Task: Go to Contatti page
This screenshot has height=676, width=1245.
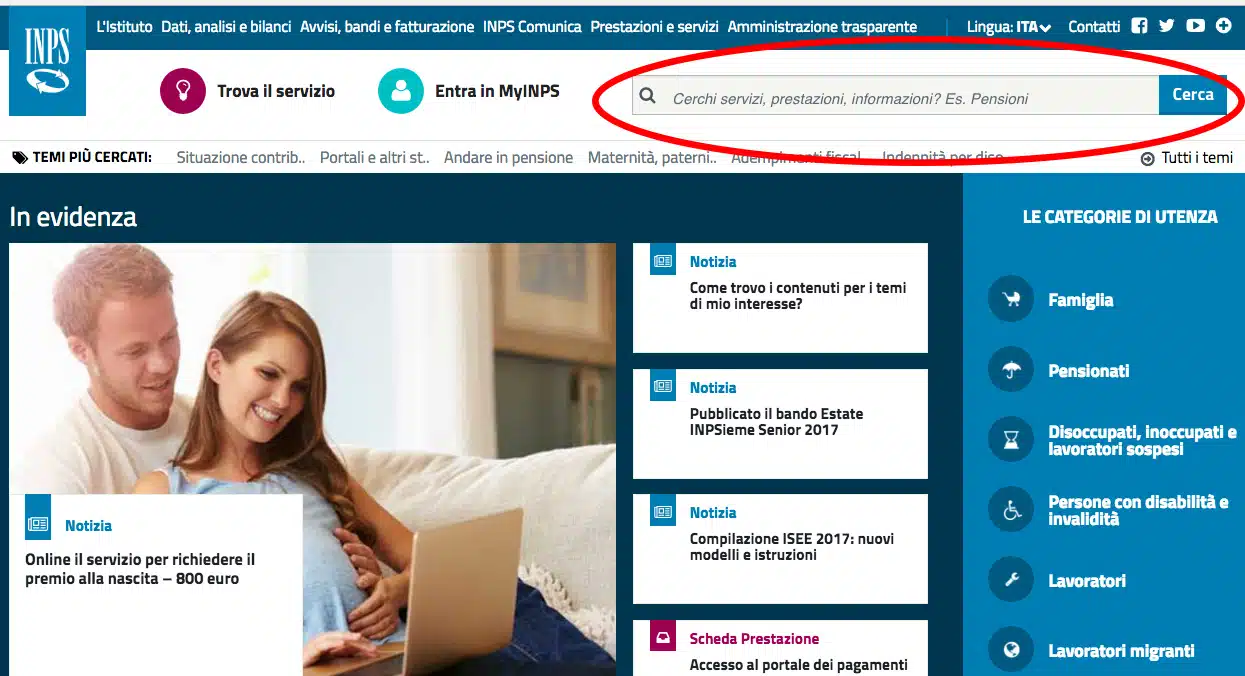Action: (x=1094, y=27)
